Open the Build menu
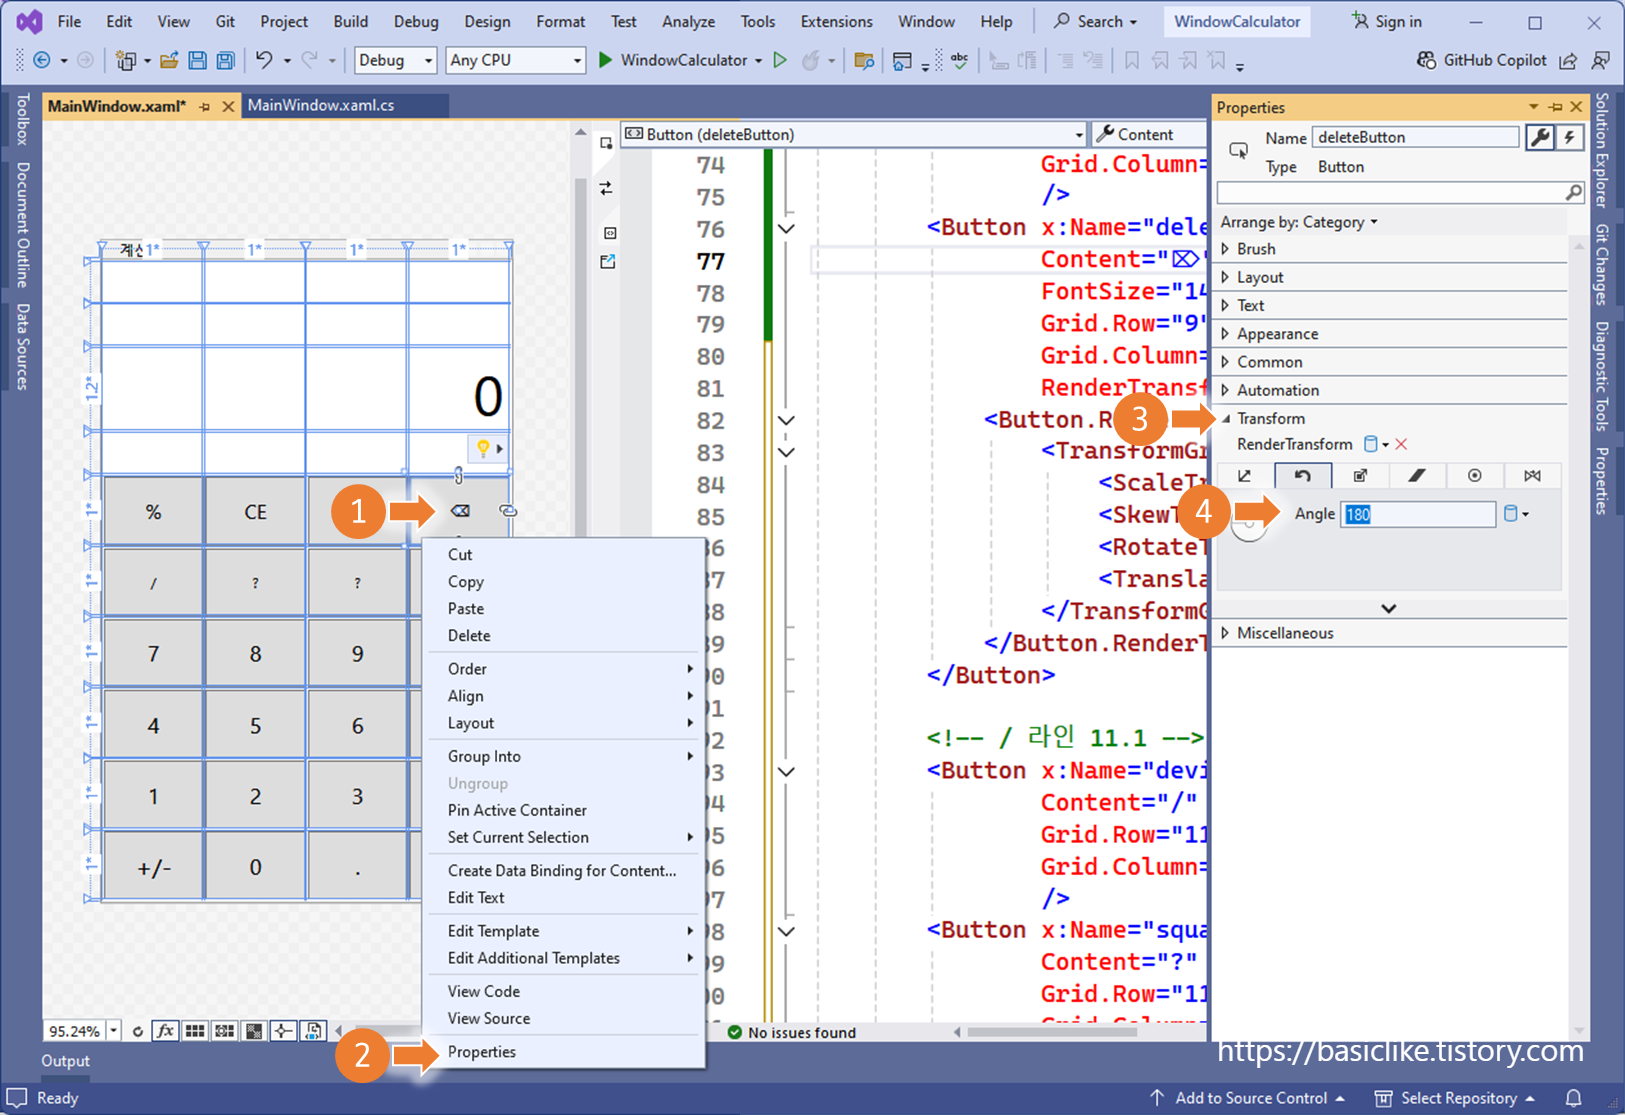Viewport: 1625px width, 1115px height. pos(350,21)
